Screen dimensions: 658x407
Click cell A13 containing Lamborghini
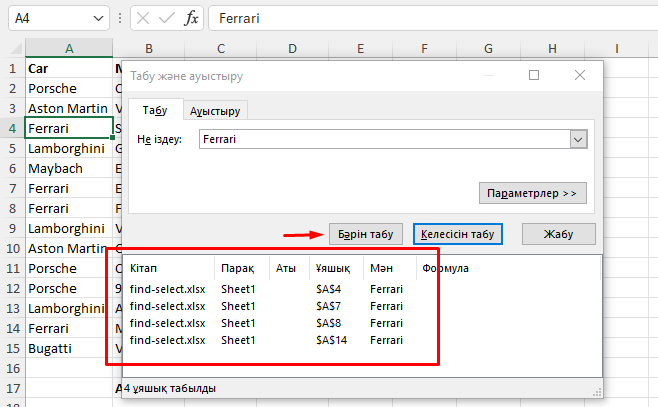point(69,309)
